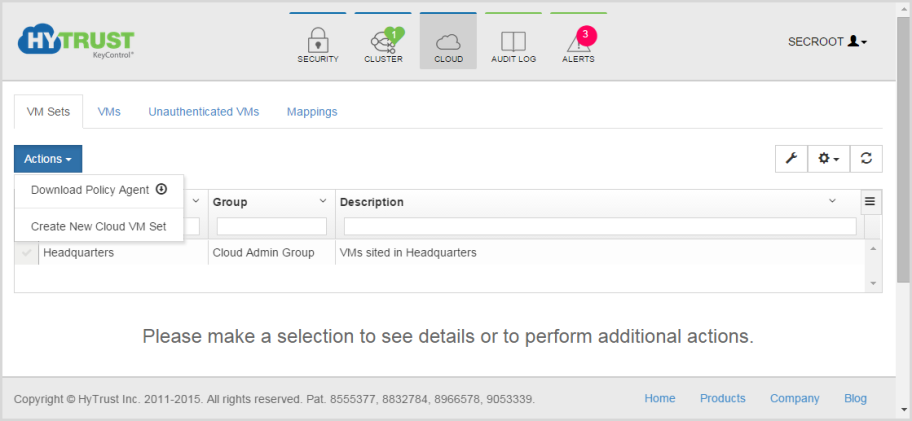Select the Cloud icon in top navigation

coord(448,42)
